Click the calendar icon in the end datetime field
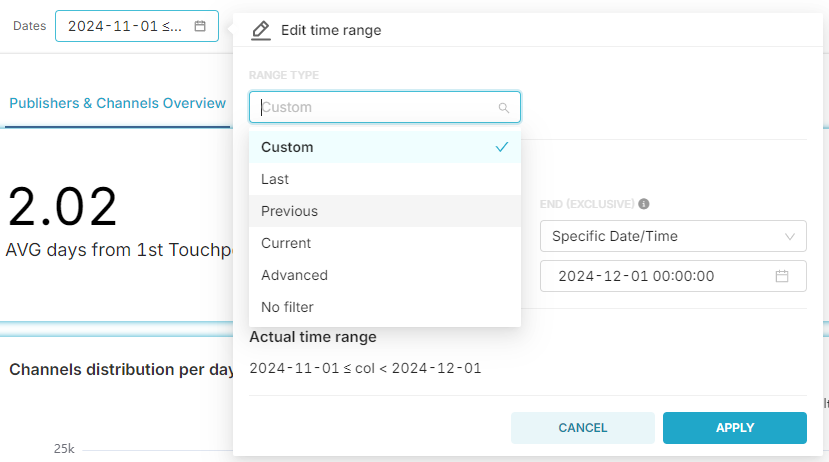829x462 pixels. coord(783,276)
